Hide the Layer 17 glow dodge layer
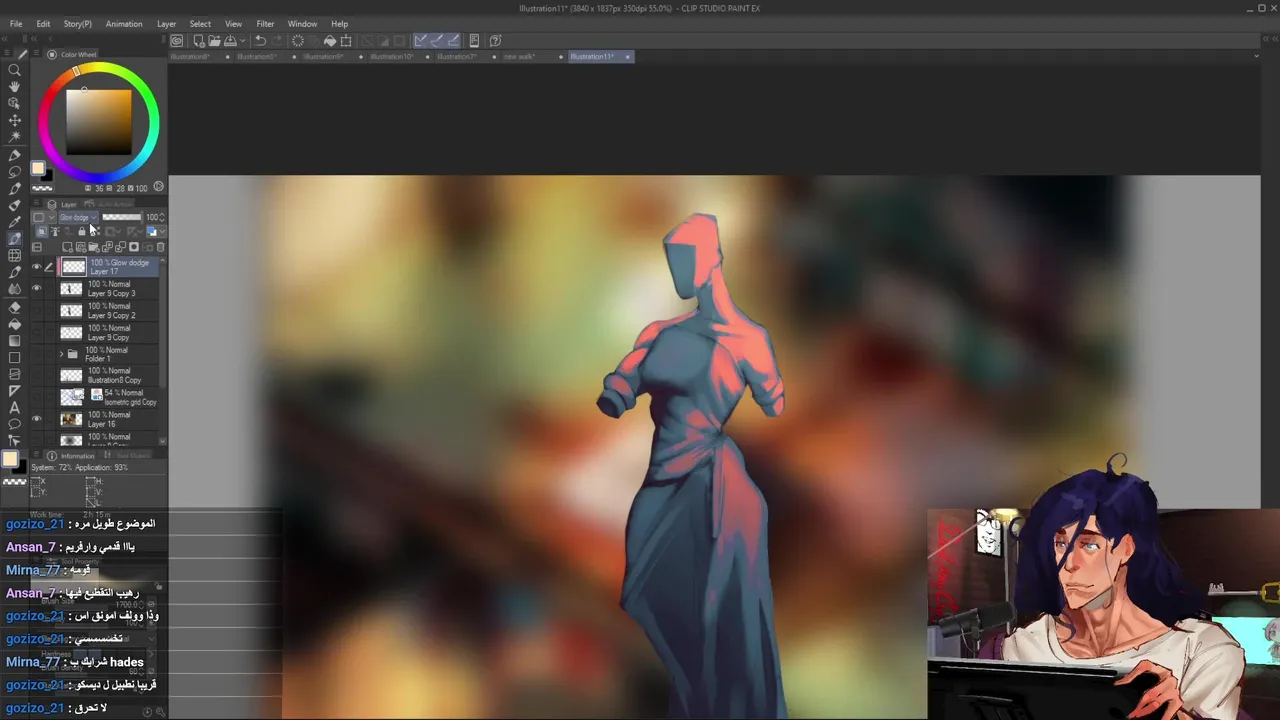 pos(37,267)
